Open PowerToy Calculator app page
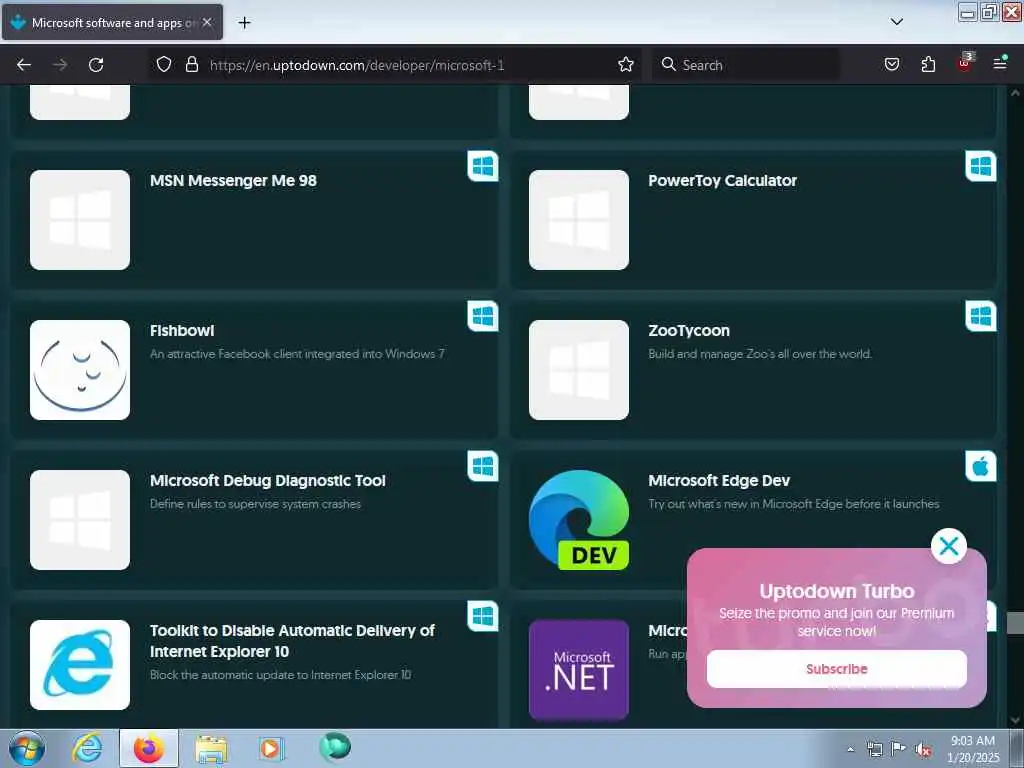Image resolution: width=1024 pixels, height=768 pixels. [722, 181]
